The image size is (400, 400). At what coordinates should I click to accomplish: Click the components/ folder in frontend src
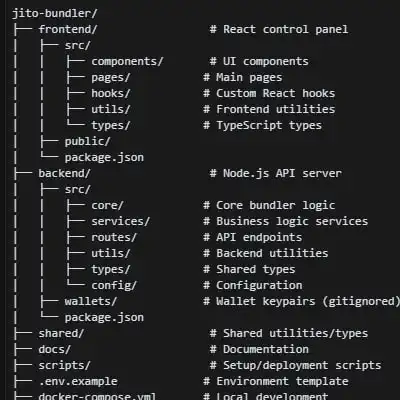pyautogui.click(x=127, y=62)
